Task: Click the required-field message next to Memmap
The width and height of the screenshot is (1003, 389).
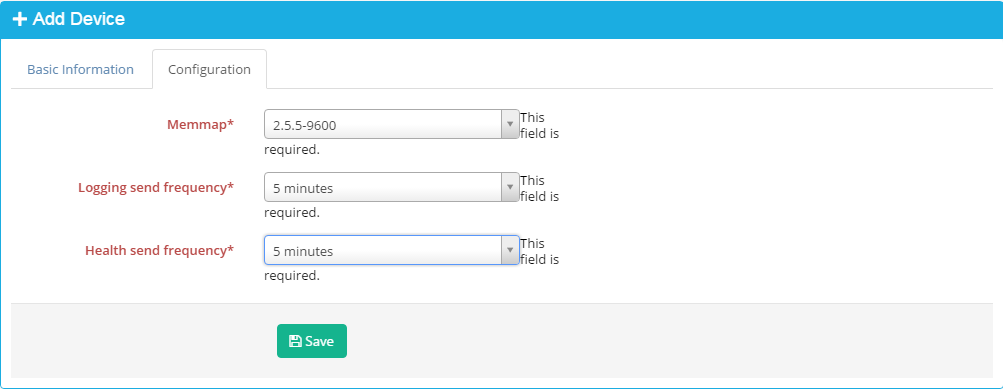Action: [411, 134]
